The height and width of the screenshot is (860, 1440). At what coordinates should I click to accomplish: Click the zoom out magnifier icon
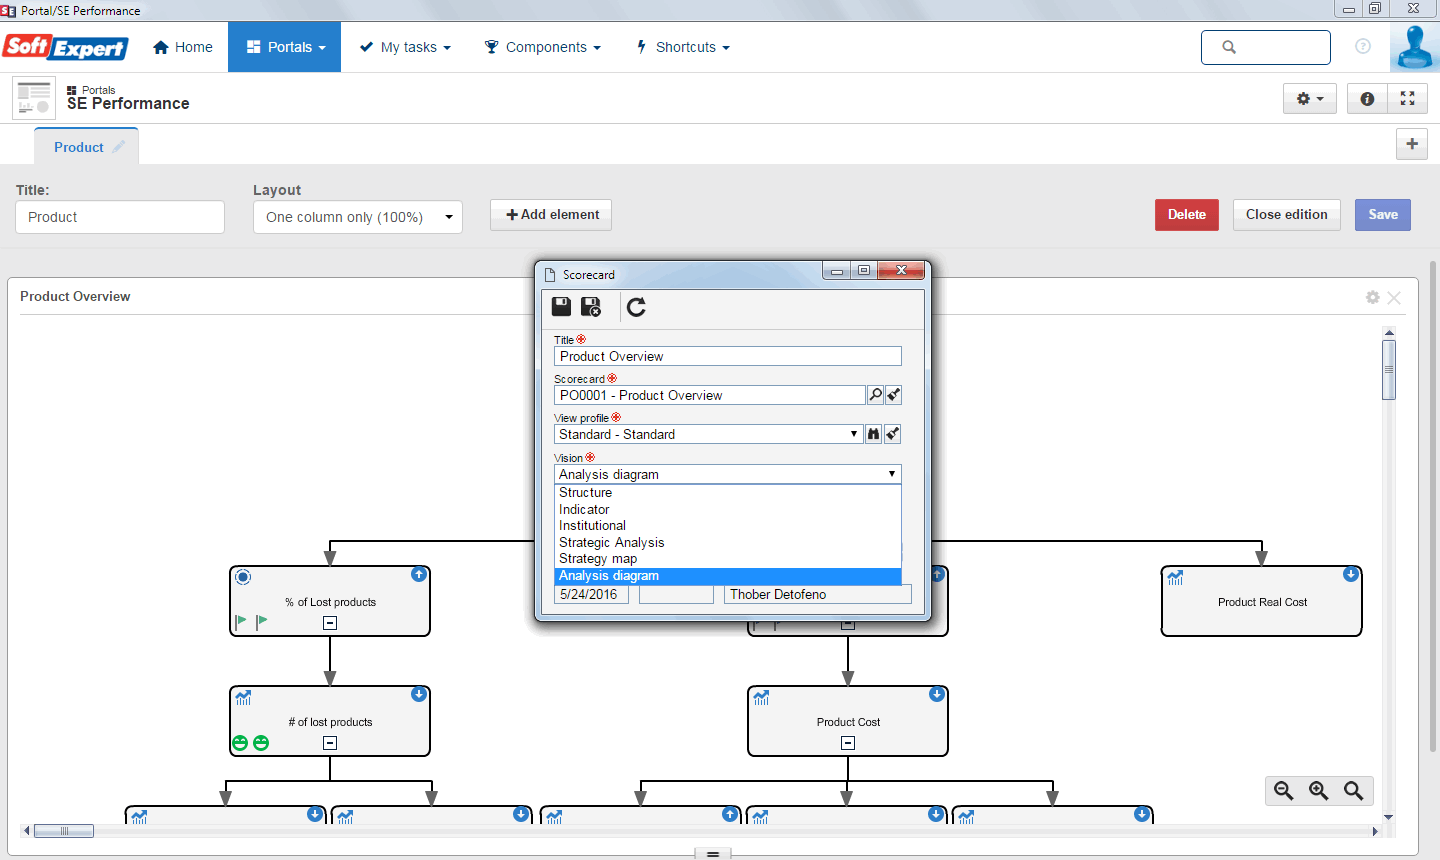pyautogui.click(x=1284, y=791)
